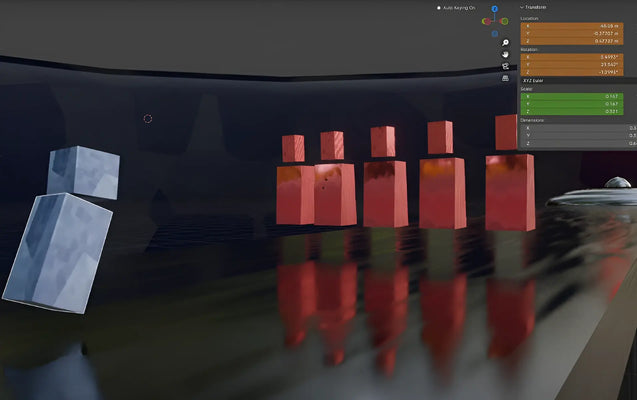
Task: Toggle perspective/orthographic grid icon
Action: (506, 78)
